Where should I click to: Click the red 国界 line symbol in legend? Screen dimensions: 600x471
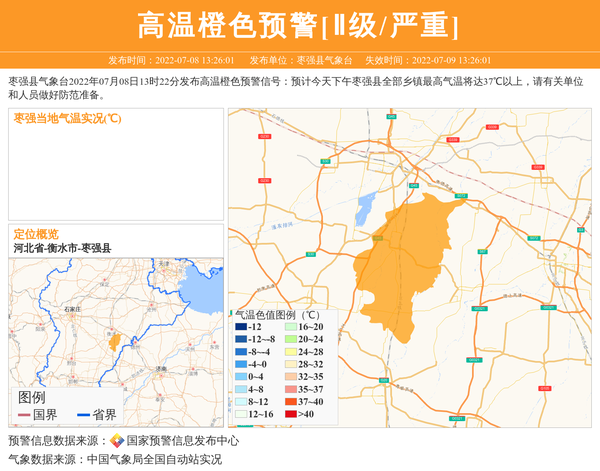pos(24,415)
